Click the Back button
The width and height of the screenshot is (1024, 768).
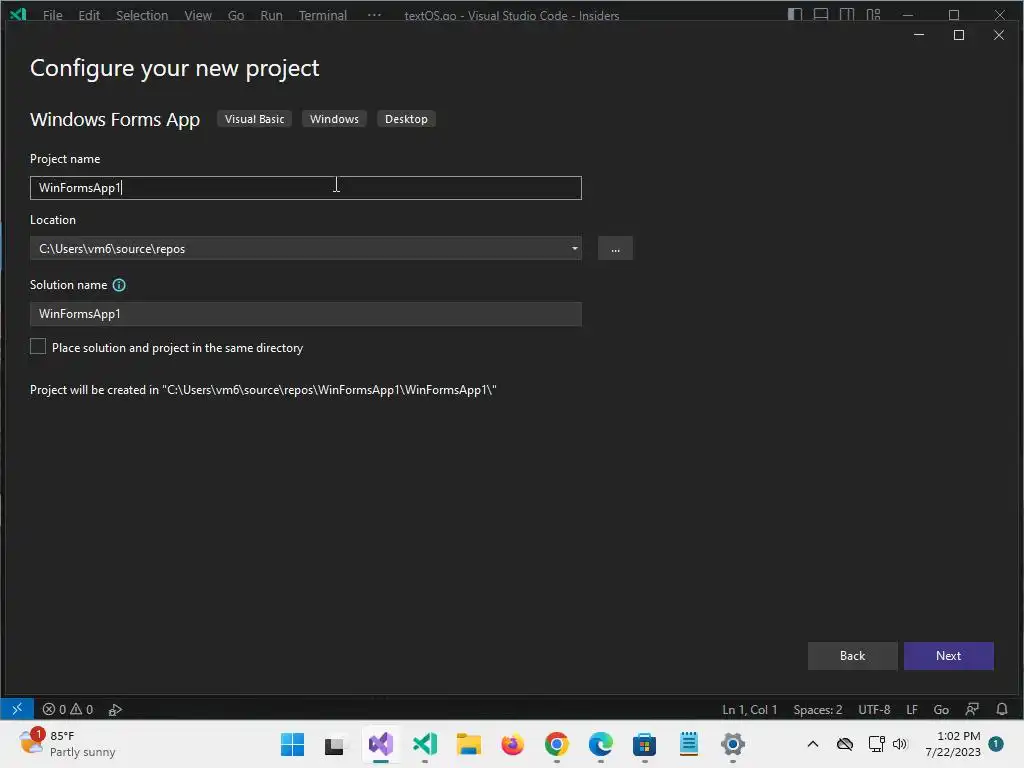point(852,656)
